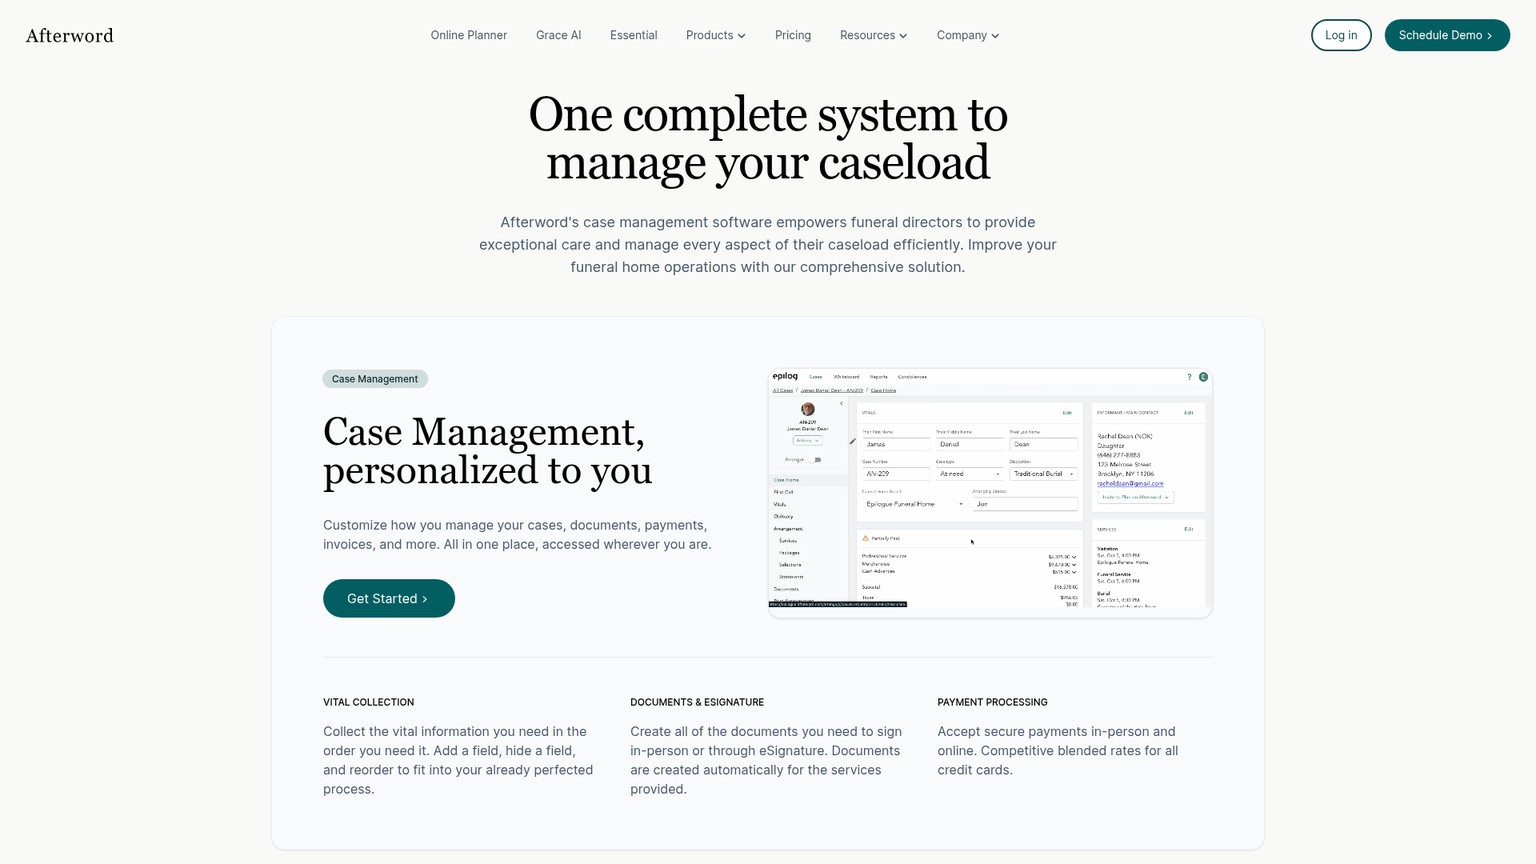Expand the Company dropdown menu

(967, 35)
